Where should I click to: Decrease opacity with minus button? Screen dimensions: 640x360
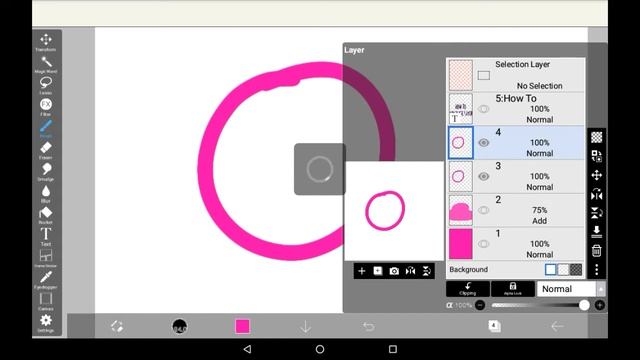[x=480, y=305]
